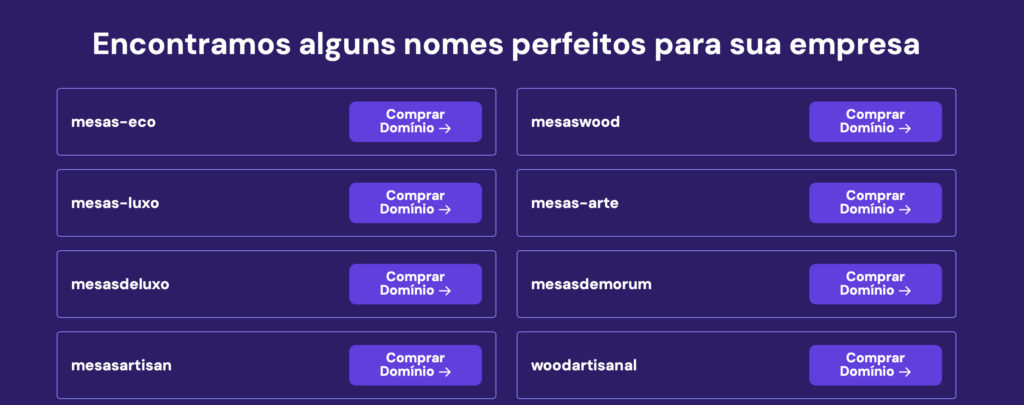Click the woodartisanal name label
The image size is (1024, 405).
(x=583, y=365)
